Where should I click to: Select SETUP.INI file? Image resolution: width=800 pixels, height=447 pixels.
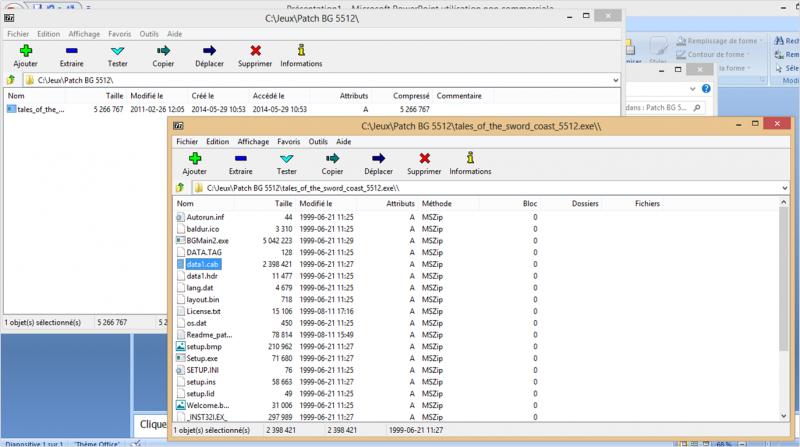202,369
